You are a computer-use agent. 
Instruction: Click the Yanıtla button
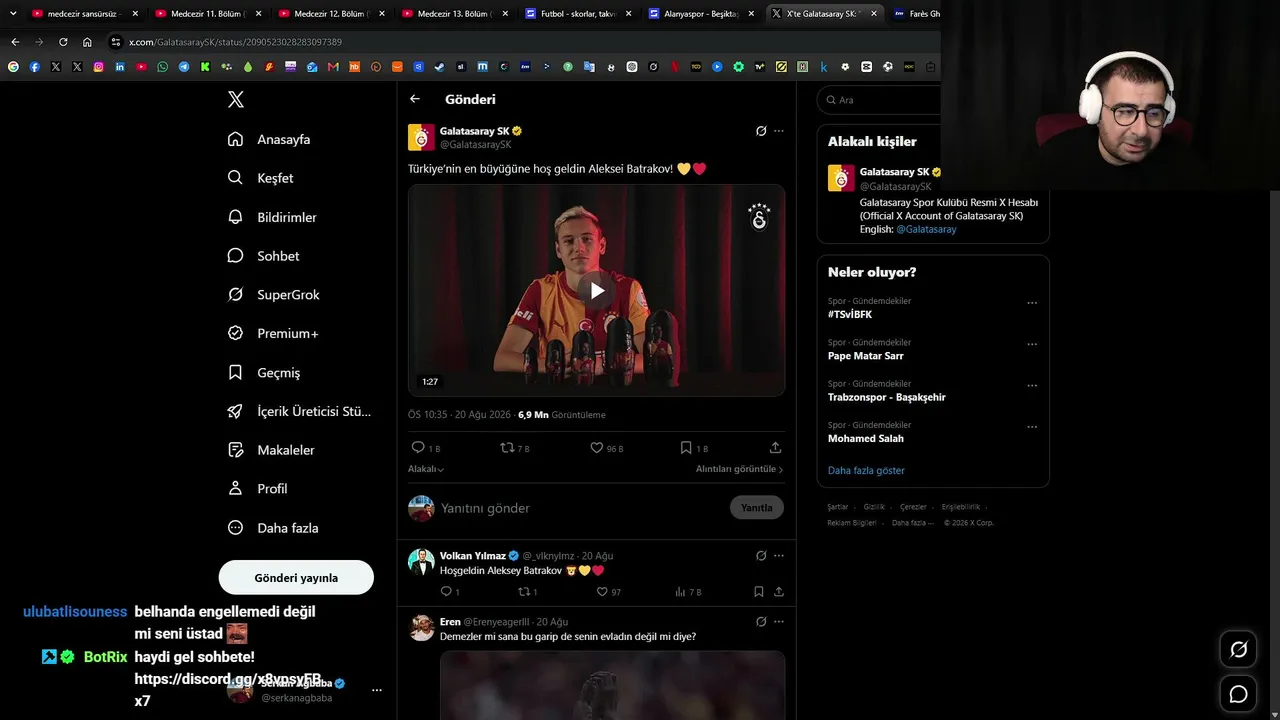pos(757,507)
